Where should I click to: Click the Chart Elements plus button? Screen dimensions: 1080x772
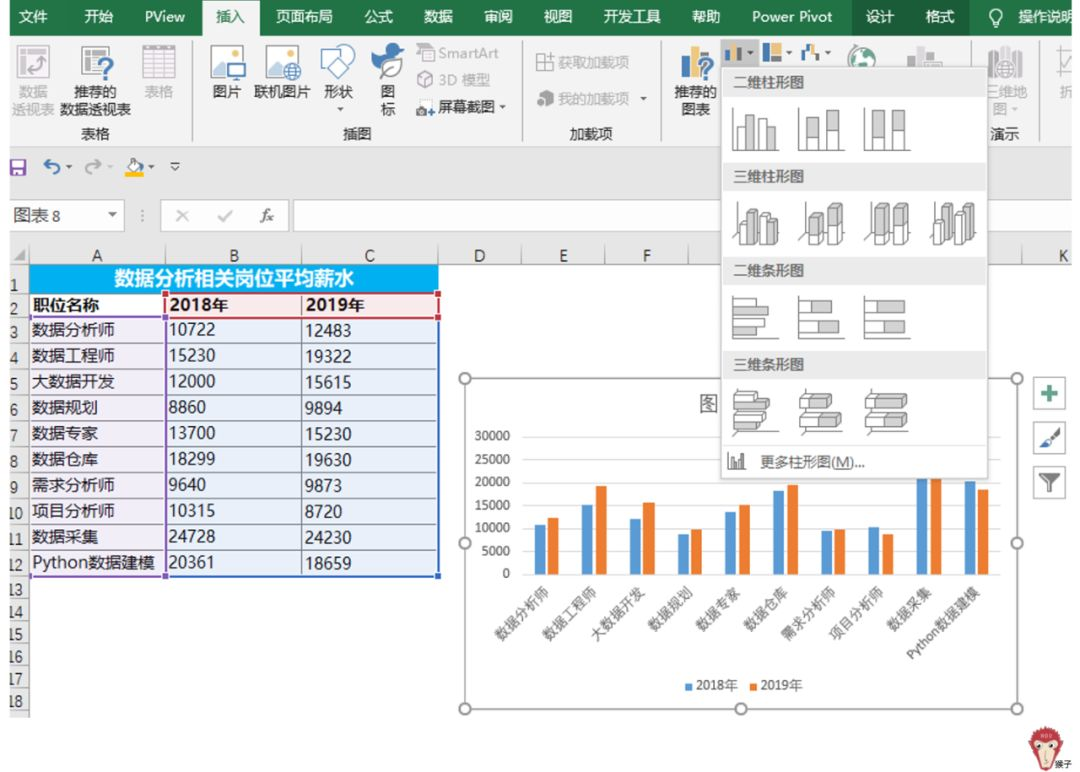click(x=1049, y=393)
